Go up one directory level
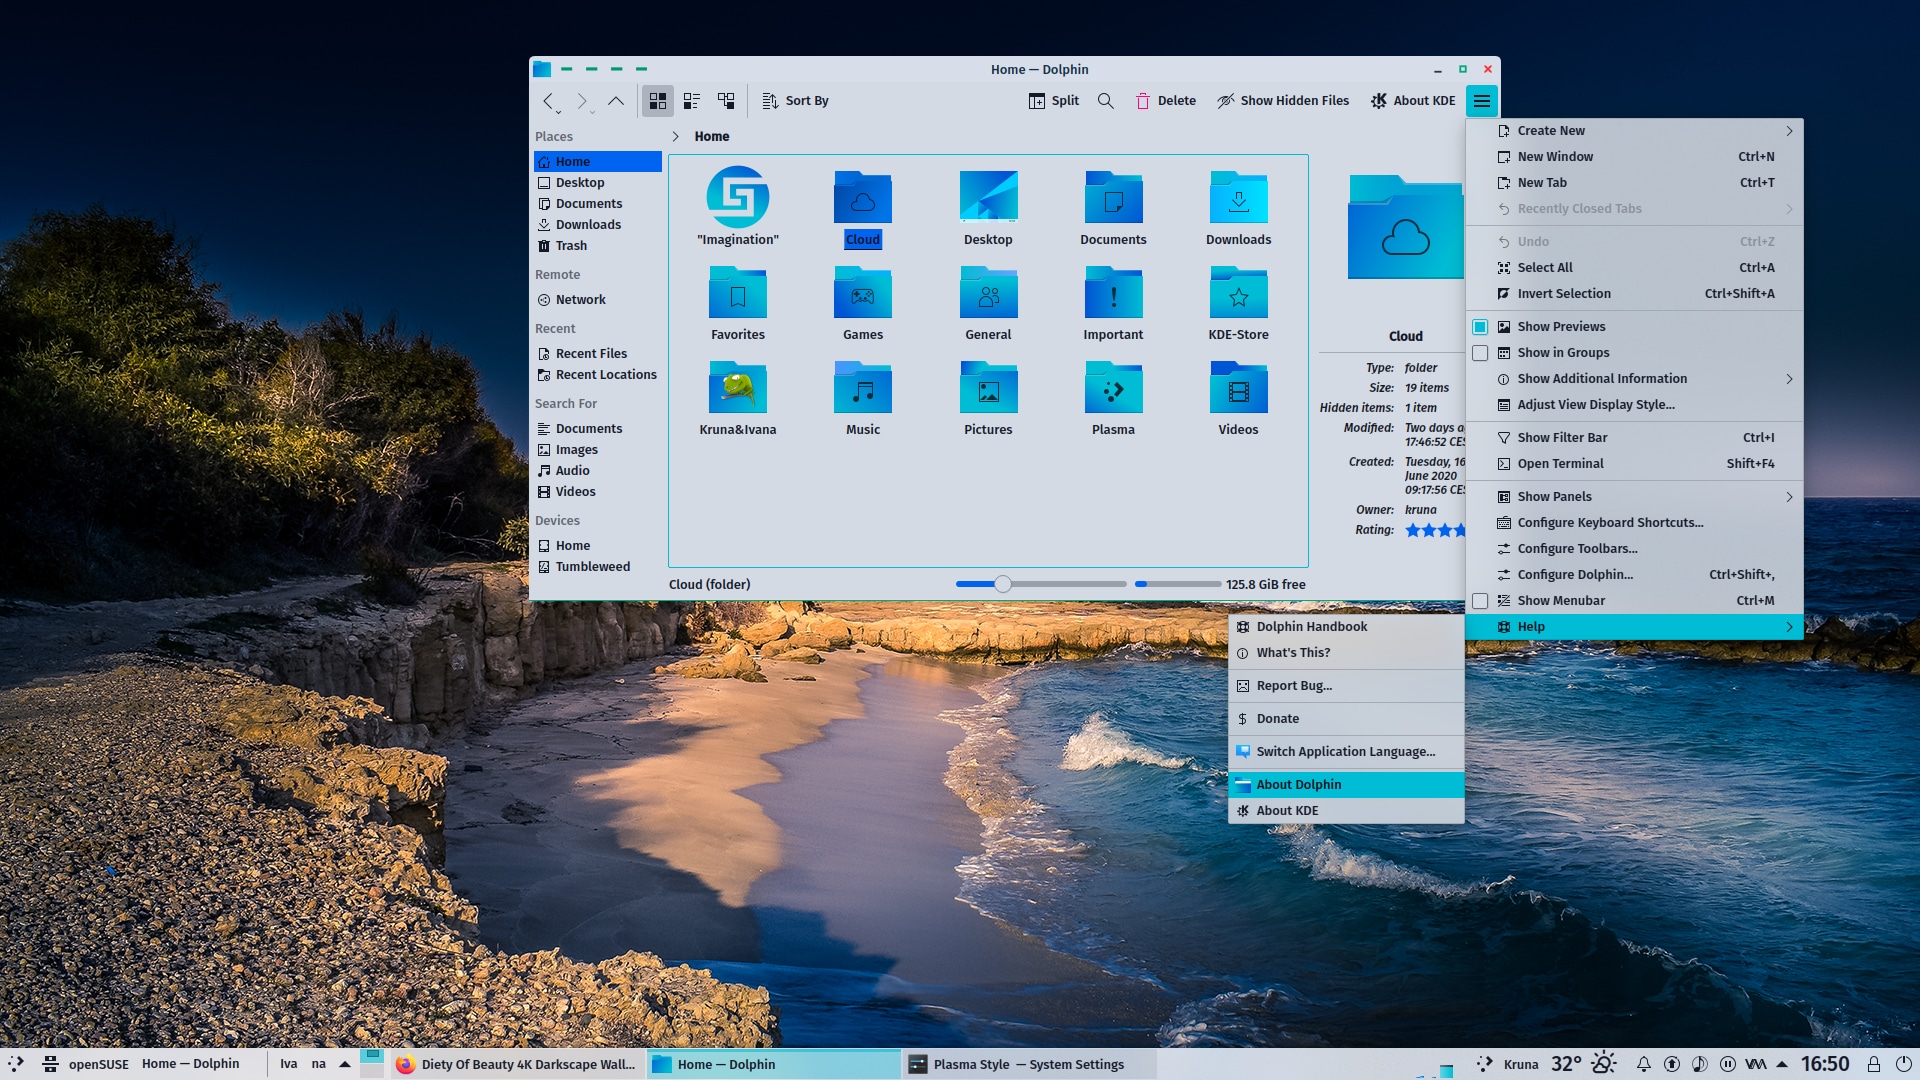This screenshot has height=1080, width=1920. tap(616, 101)
